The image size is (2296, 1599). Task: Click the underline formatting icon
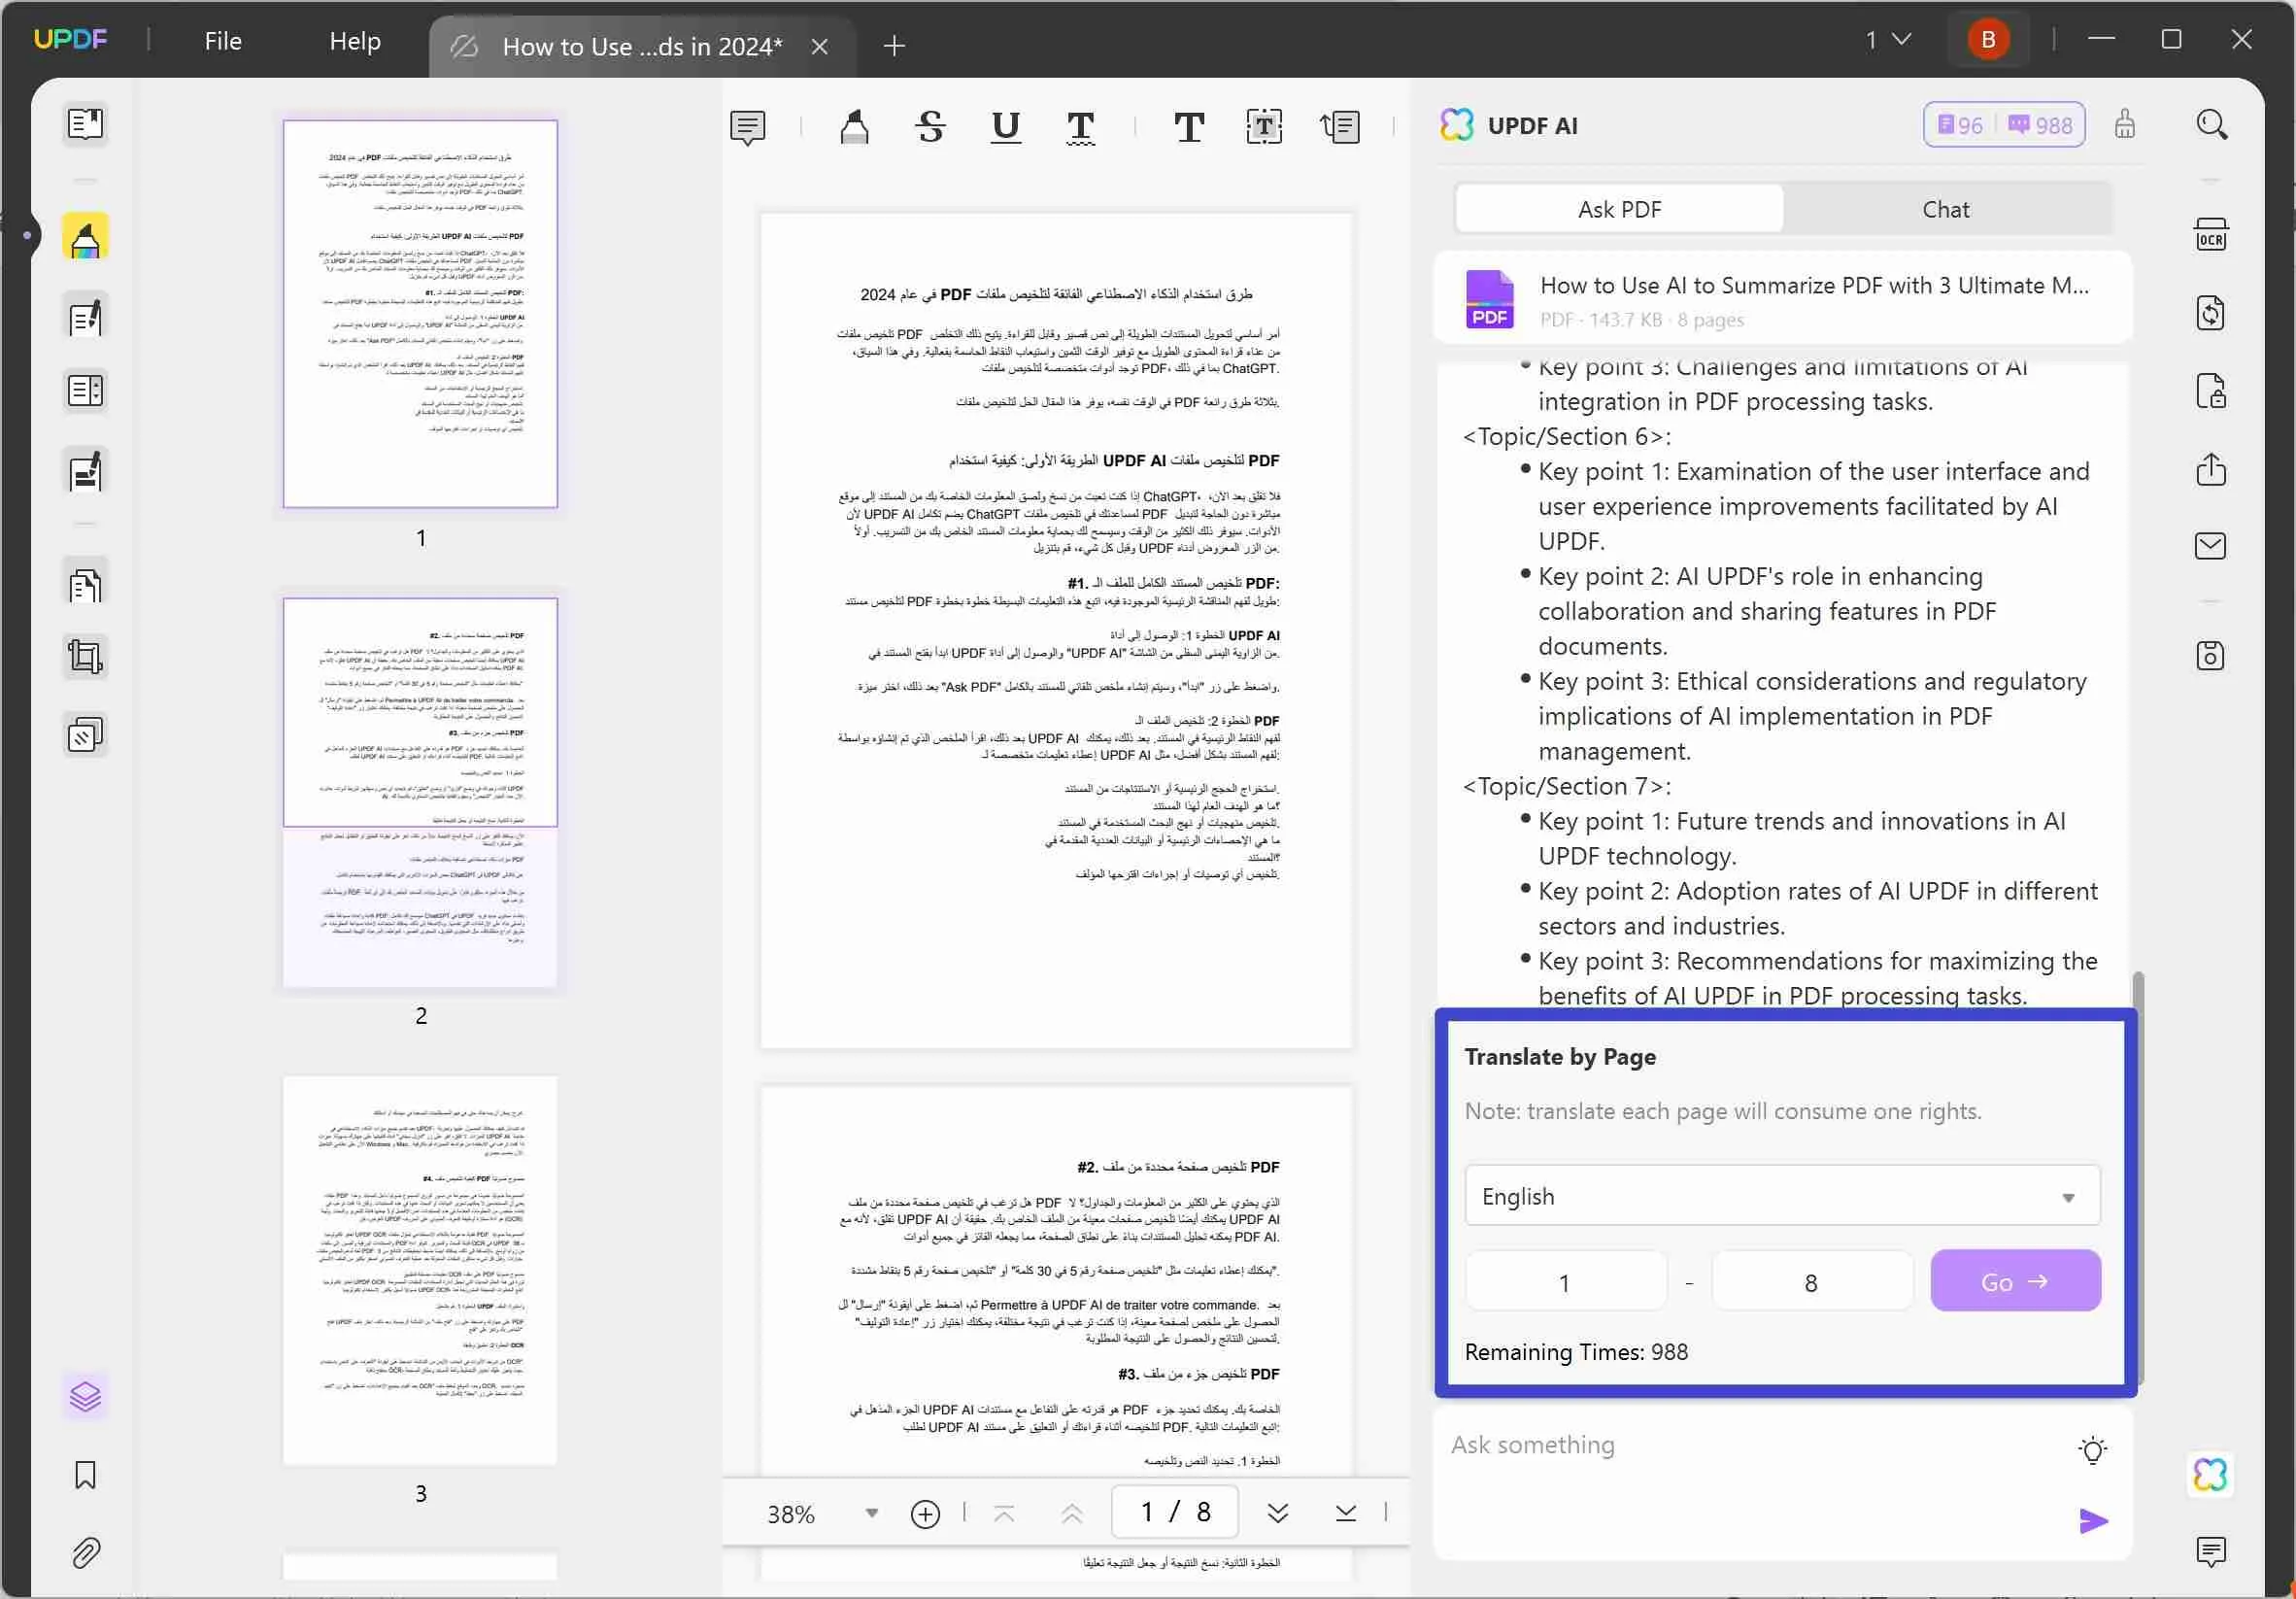pos(1006,124)
